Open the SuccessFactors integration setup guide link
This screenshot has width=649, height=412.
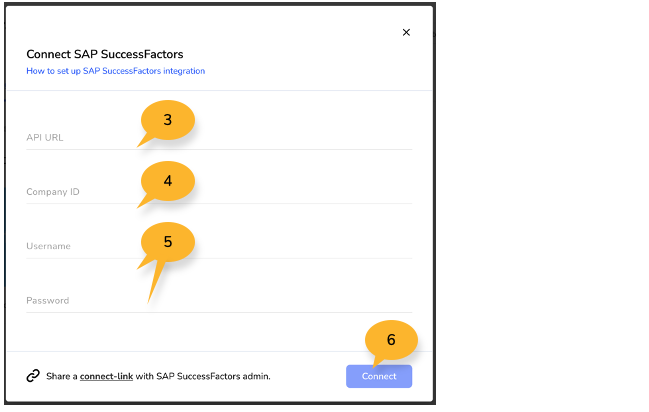coord(116,71)
